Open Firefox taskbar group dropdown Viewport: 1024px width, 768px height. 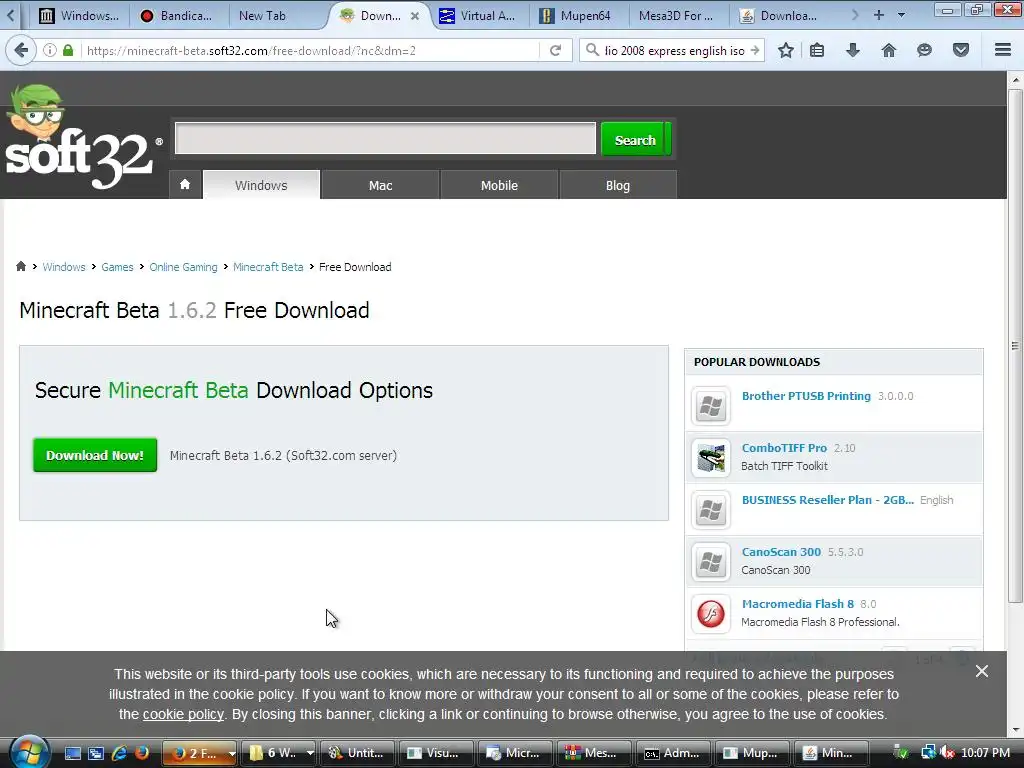coord(231,753)
